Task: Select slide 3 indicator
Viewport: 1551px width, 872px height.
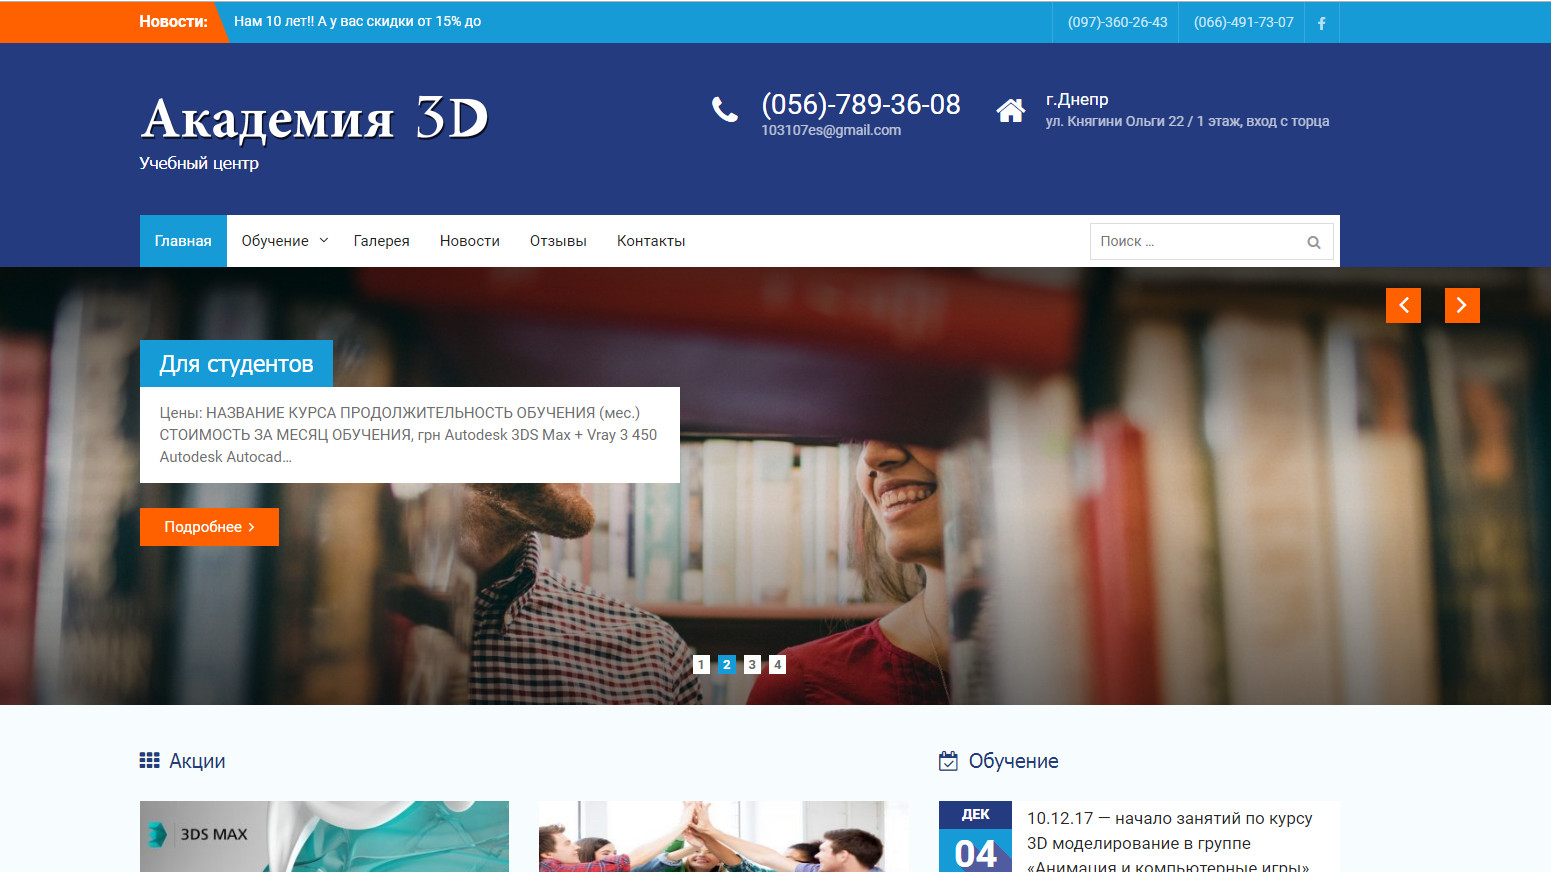Action: pyautogui.click(x=752, y=664)
